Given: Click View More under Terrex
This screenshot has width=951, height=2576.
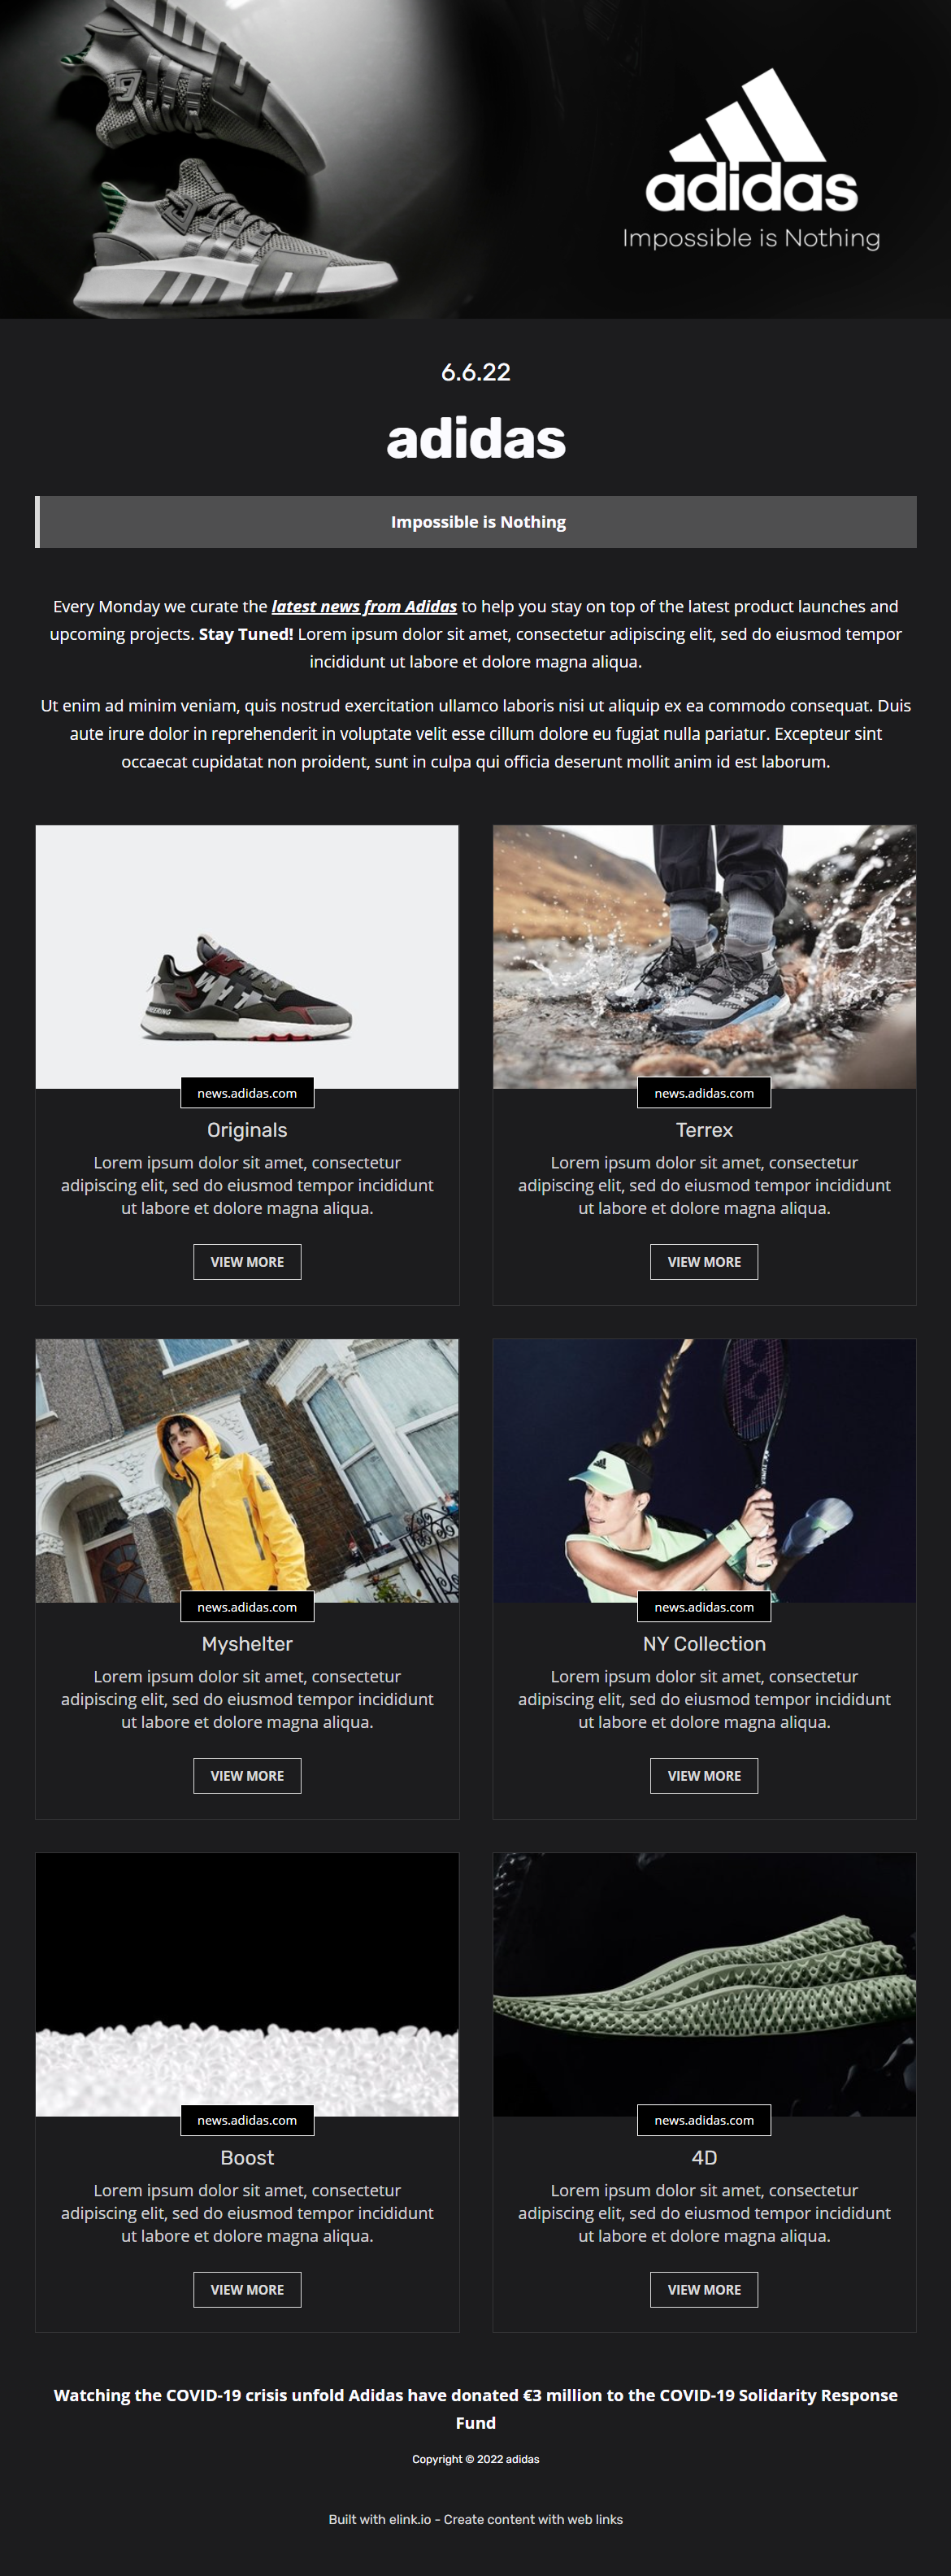Looking at the screenshot, I should point(704,1262).
